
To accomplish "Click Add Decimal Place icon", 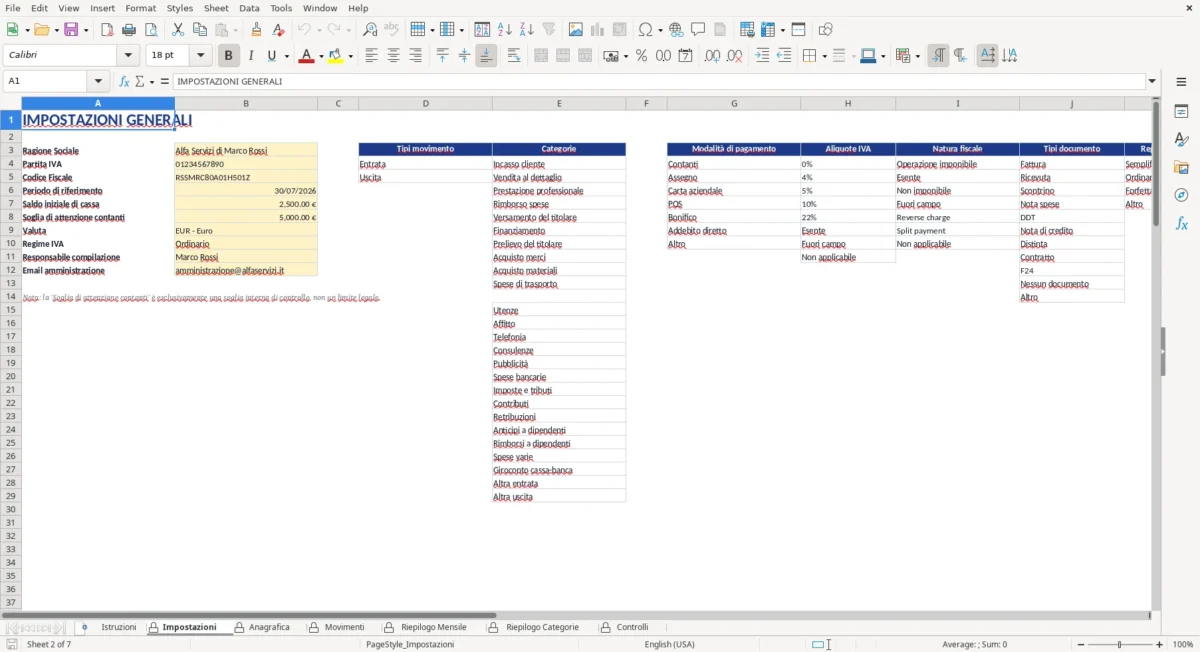I will tap(712, 56).
